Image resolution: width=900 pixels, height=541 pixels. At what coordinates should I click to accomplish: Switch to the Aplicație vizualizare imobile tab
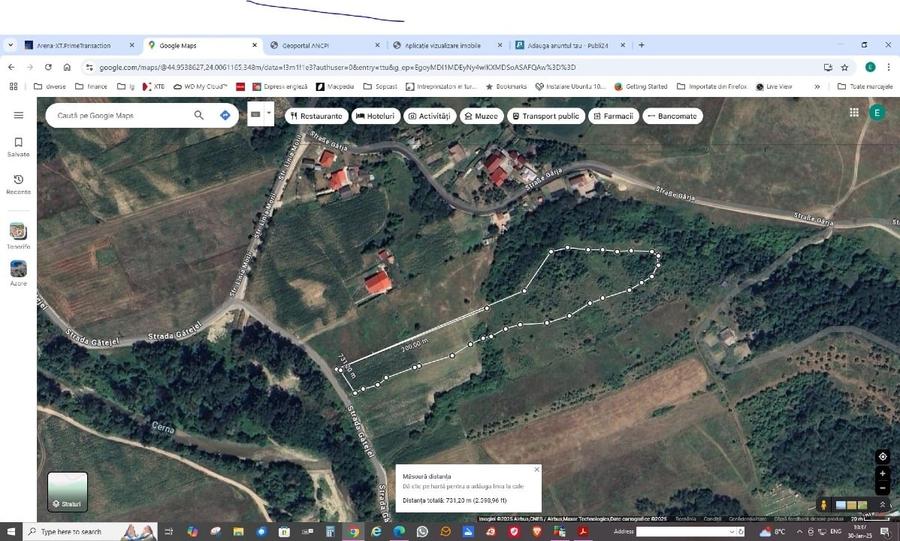(x=447, y=45)
